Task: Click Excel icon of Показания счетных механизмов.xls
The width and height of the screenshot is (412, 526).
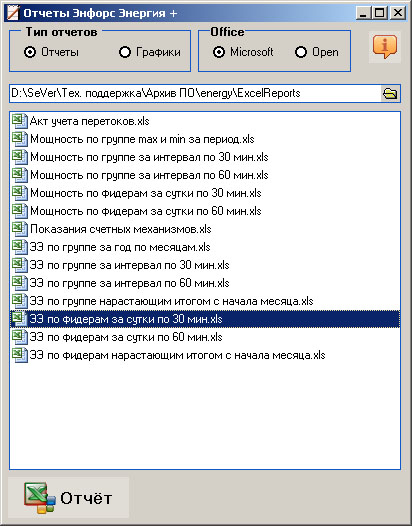Action: [20, 229]
